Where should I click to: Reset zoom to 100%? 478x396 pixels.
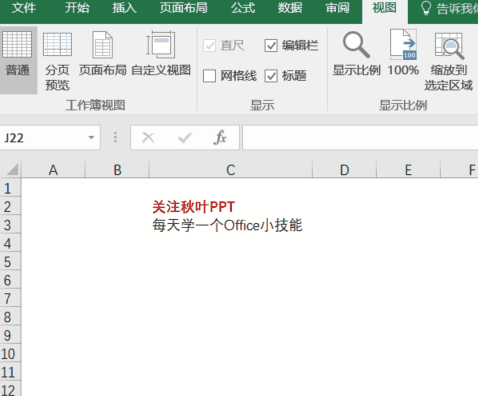pos(403,53)
